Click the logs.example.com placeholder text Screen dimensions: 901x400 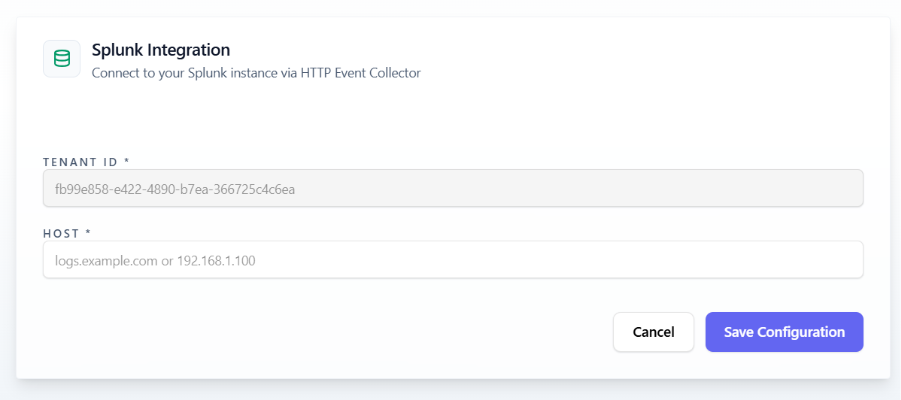[x=100, y=260]
